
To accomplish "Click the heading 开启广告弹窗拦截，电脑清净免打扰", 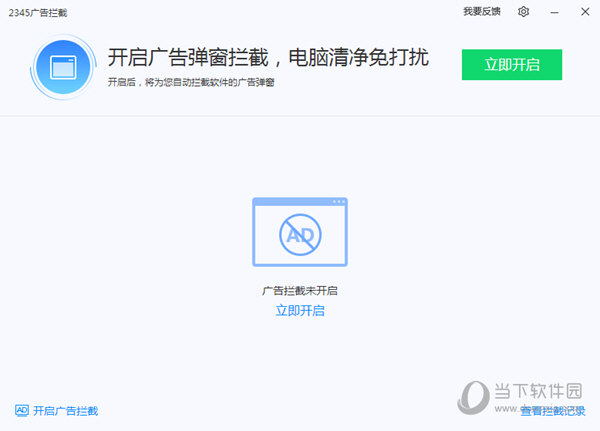I will point(268,57).
